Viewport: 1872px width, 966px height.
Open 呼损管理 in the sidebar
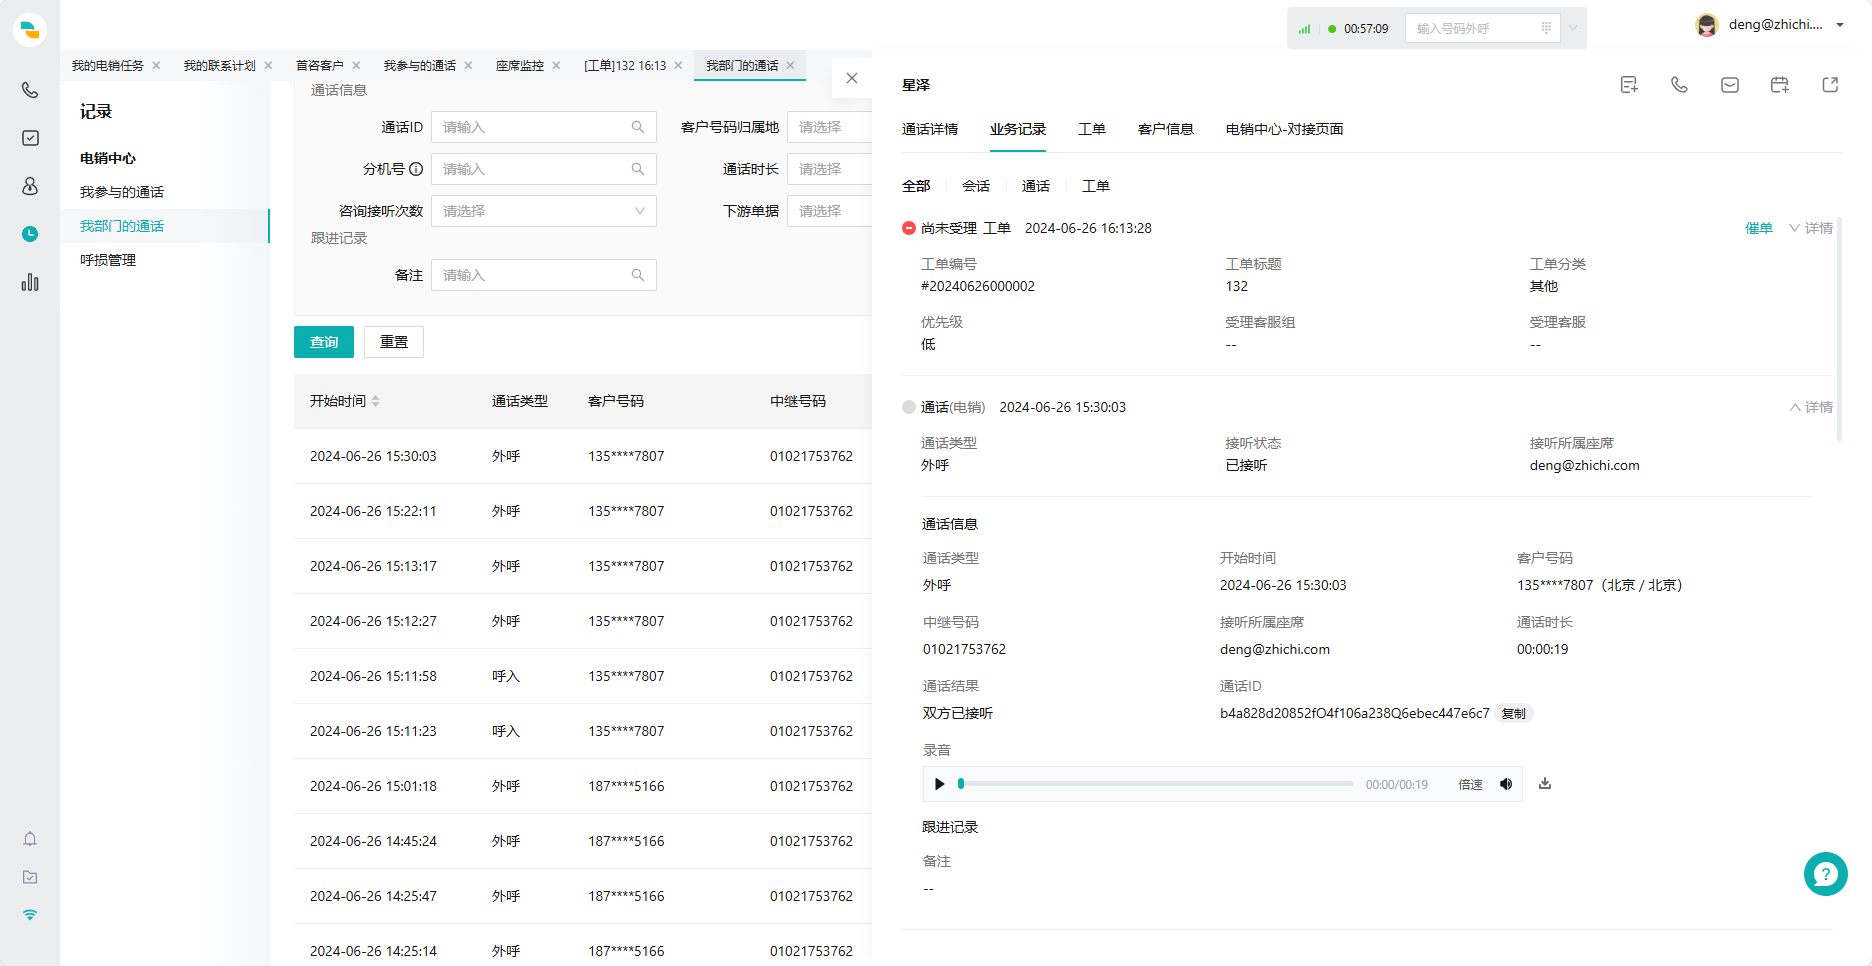tap(108, 260)
